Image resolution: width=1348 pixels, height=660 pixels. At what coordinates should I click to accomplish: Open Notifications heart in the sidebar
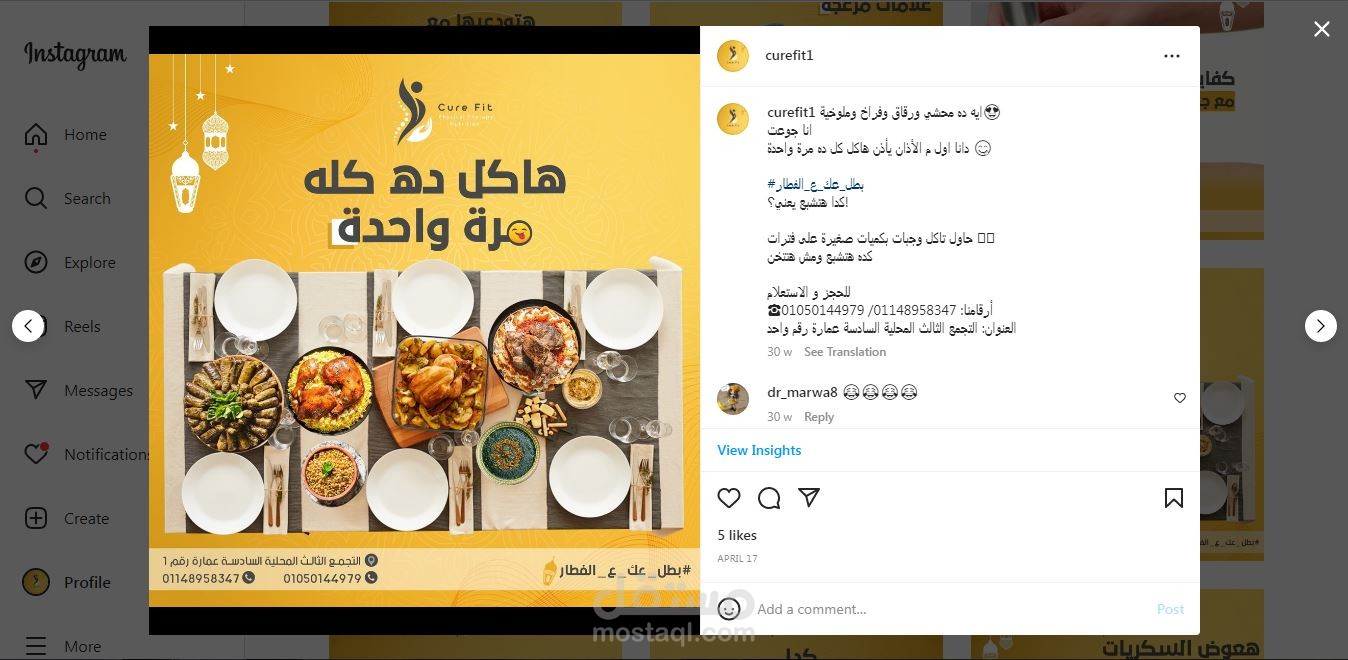pos(36,454)
